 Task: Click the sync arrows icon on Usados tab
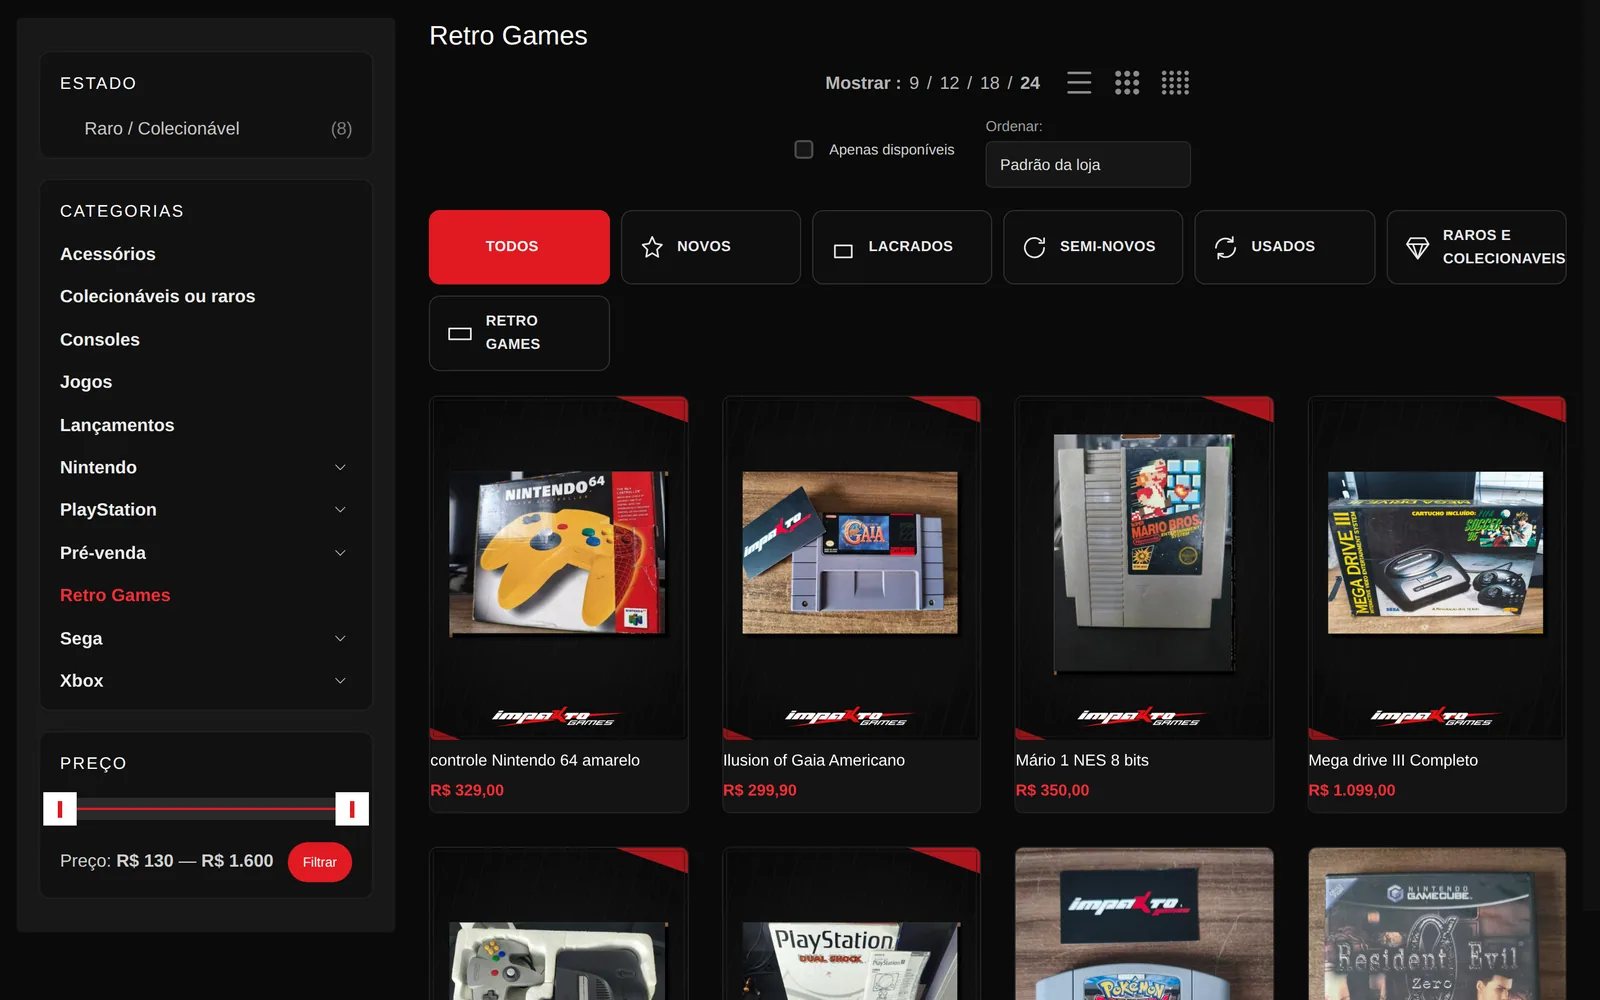coord(1226,247)
